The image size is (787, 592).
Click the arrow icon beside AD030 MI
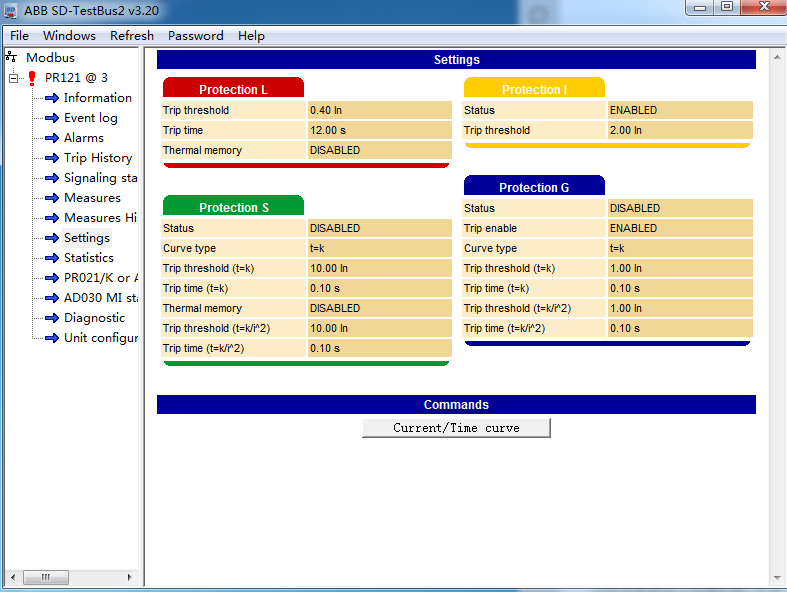pos(52,298)
